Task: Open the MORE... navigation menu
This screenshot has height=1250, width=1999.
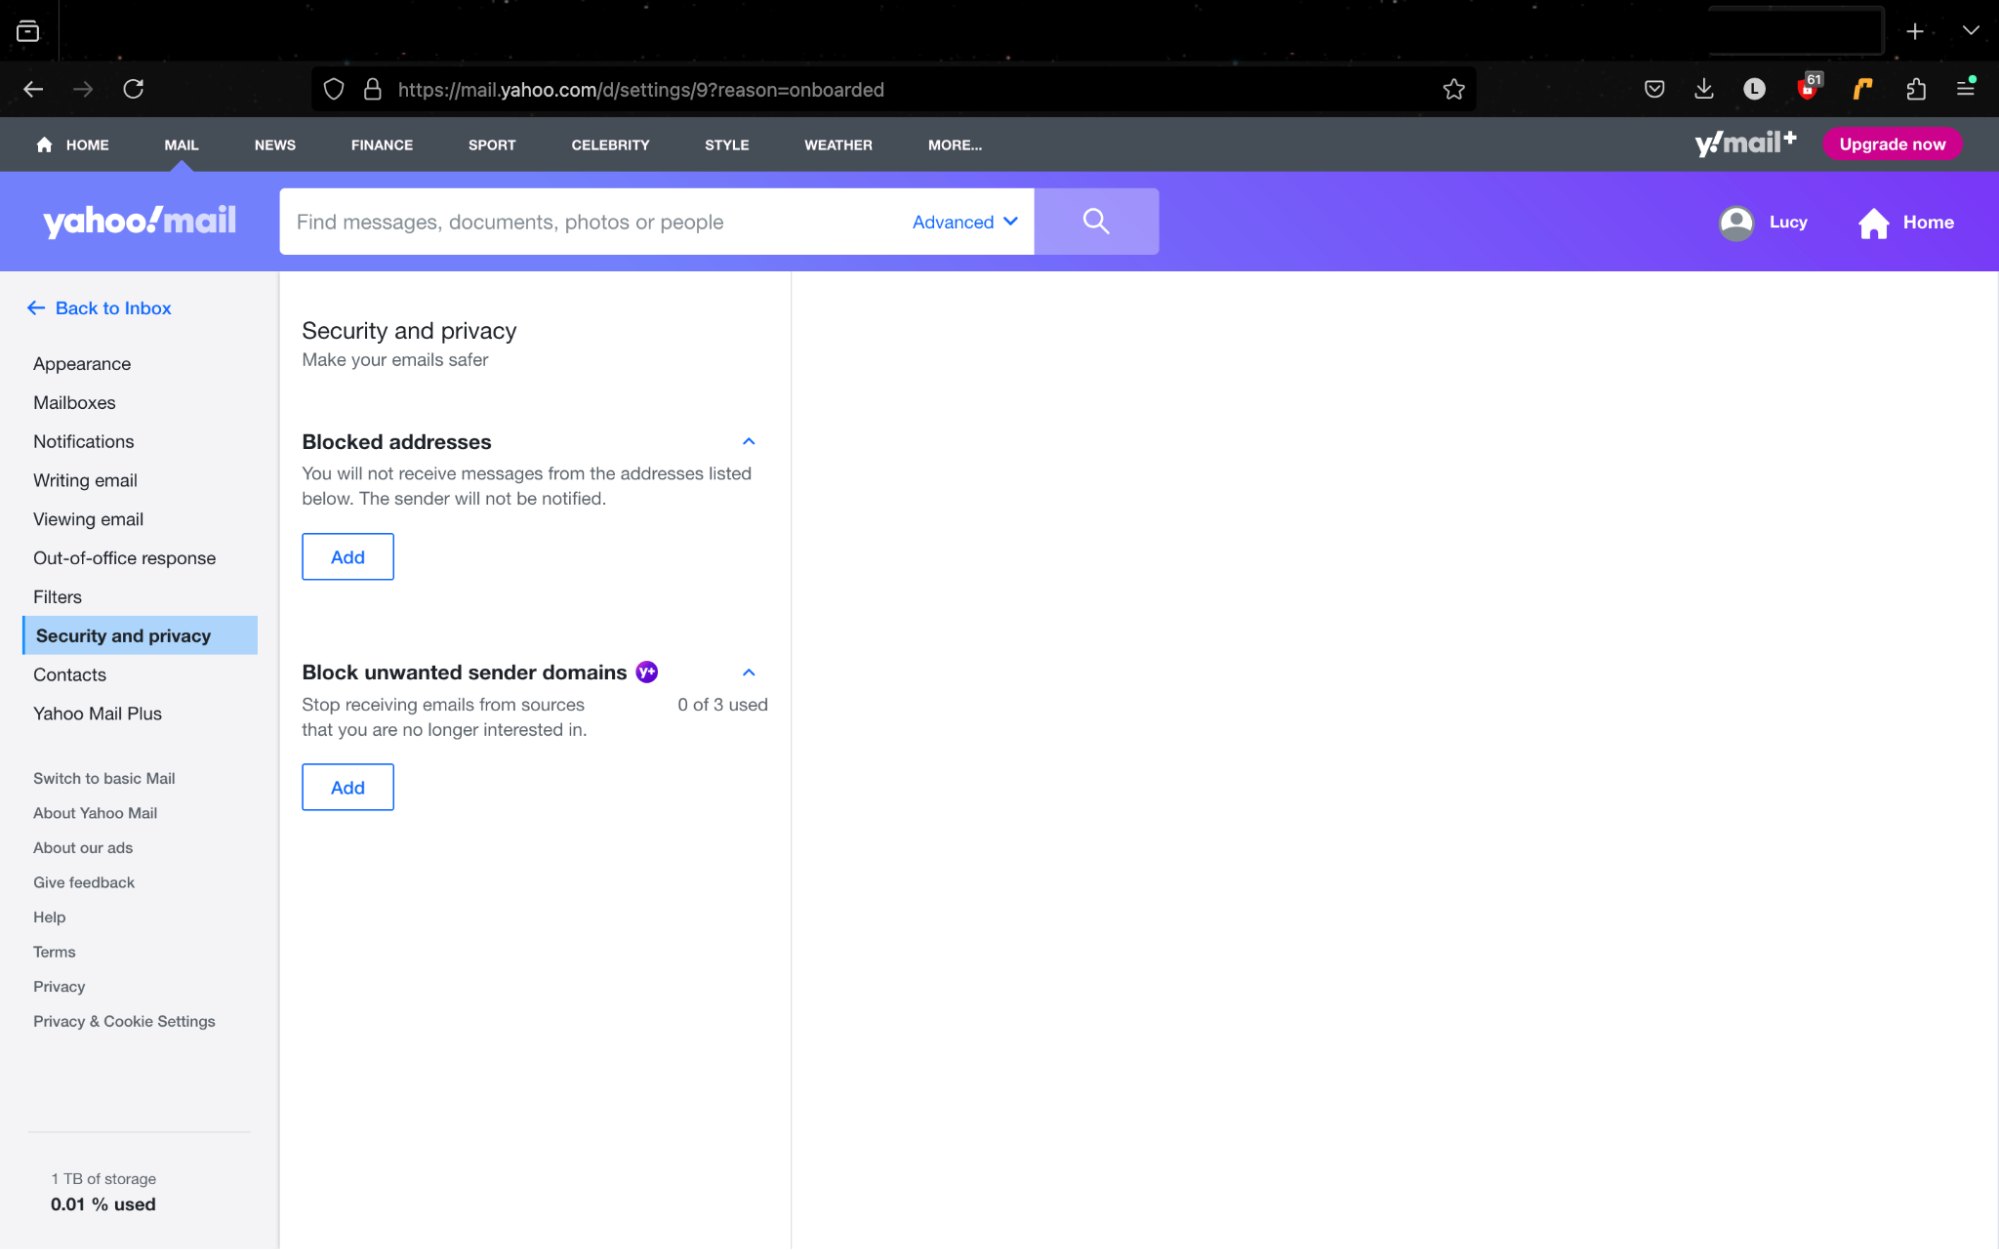Action: [954, 145]
